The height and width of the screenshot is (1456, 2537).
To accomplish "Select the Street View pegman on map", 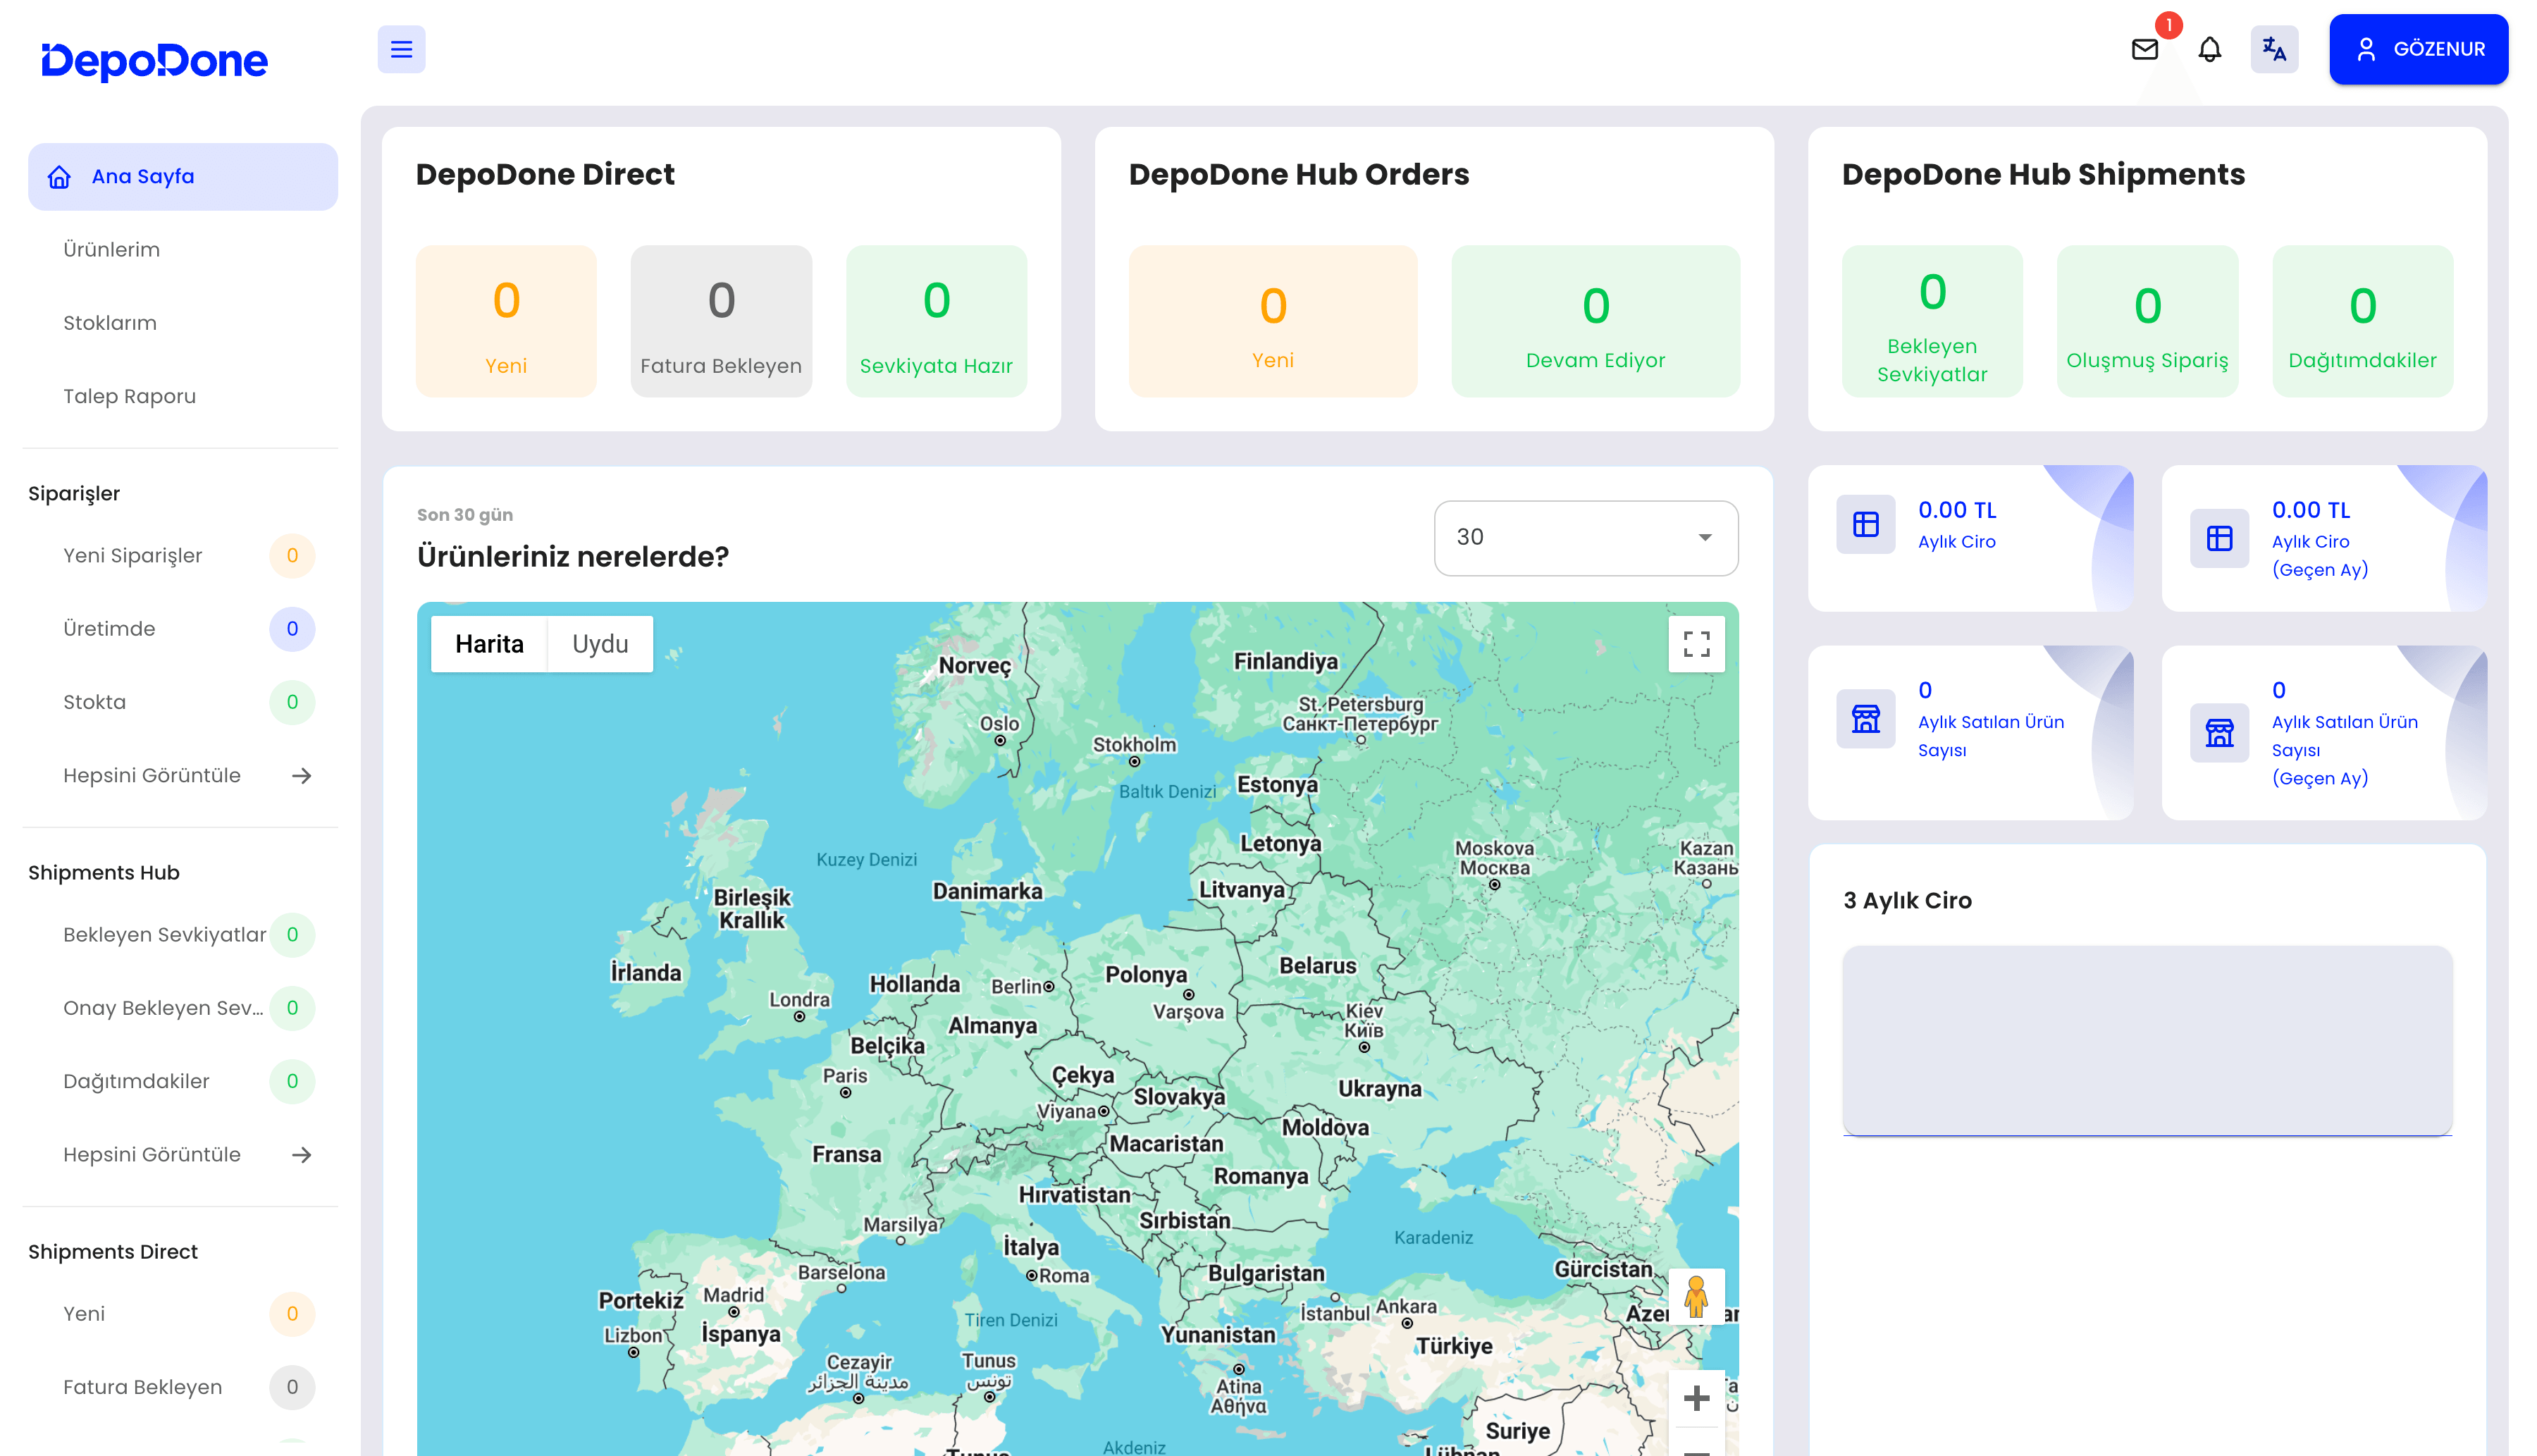I will coord(1696,1297).
